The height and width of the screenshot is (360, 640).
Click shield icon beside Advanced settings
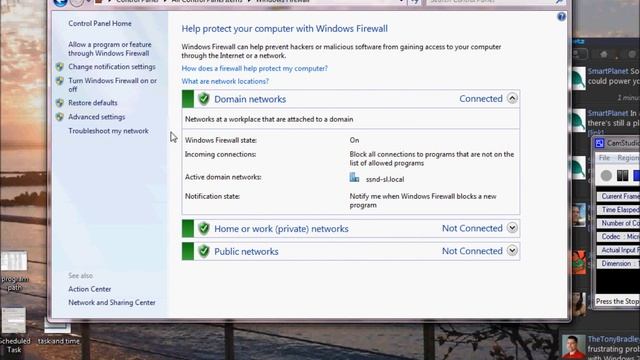[x=60, y=117]
